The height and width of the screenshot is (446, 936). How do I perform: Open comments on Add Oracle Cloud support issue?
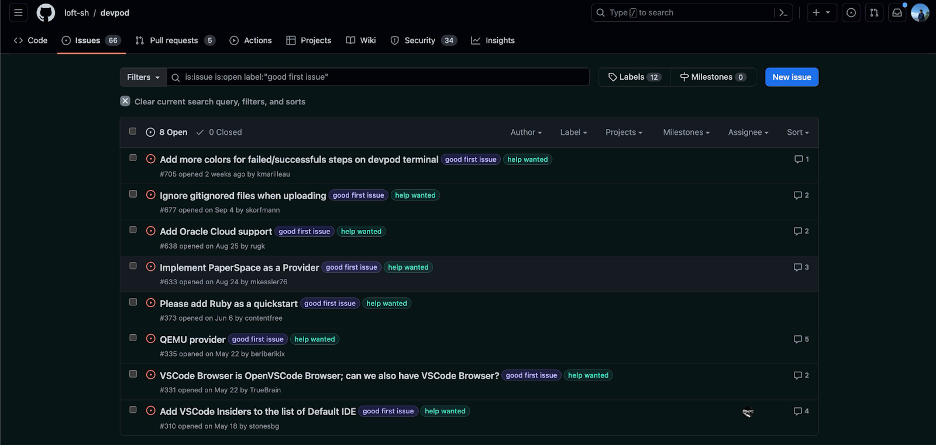pyautogui.click(x=801, y=231)
